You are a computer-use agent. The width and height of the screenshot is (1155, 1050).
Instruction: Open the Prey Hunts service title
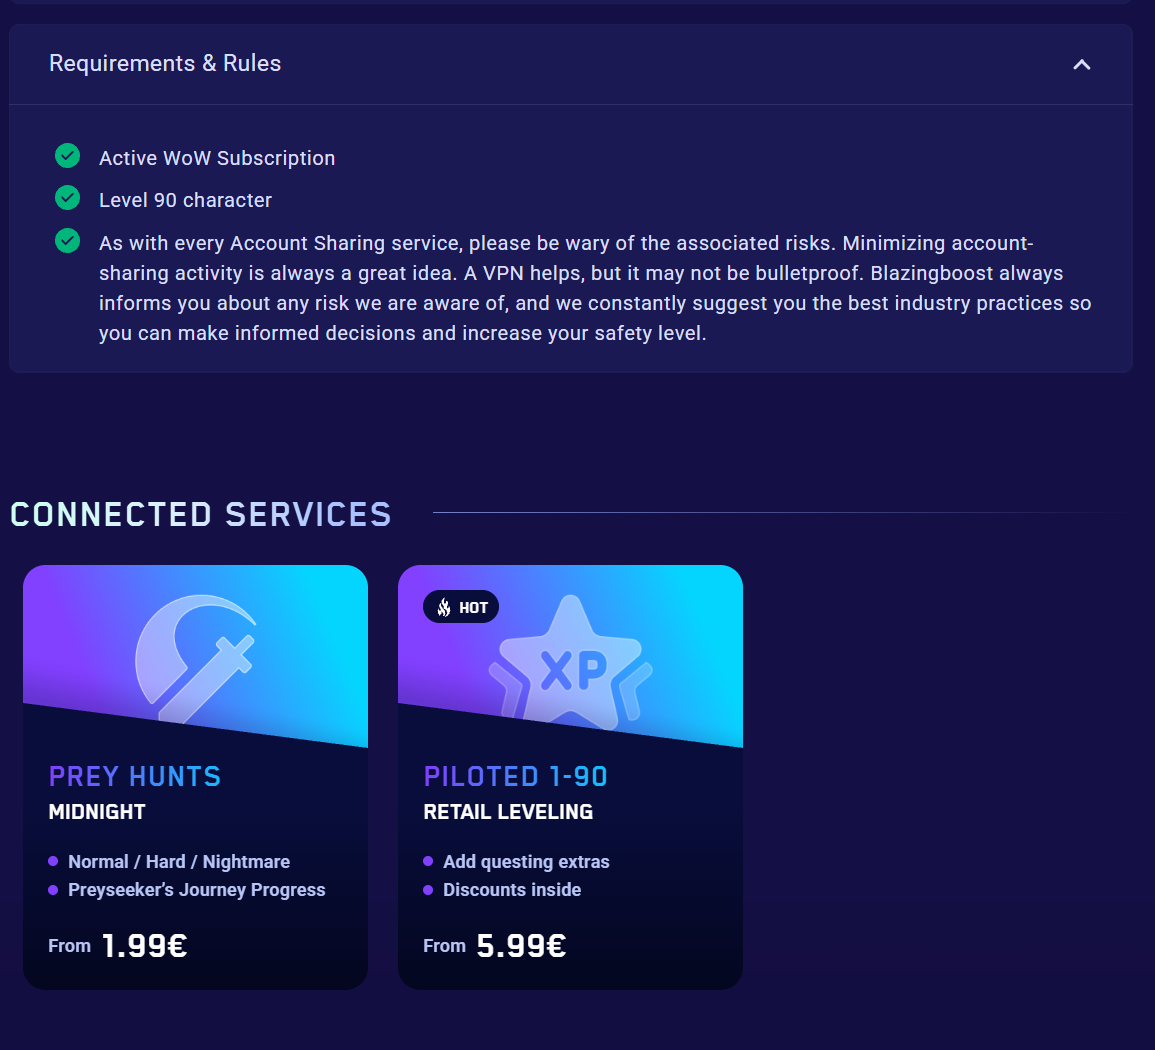point(135,777)
